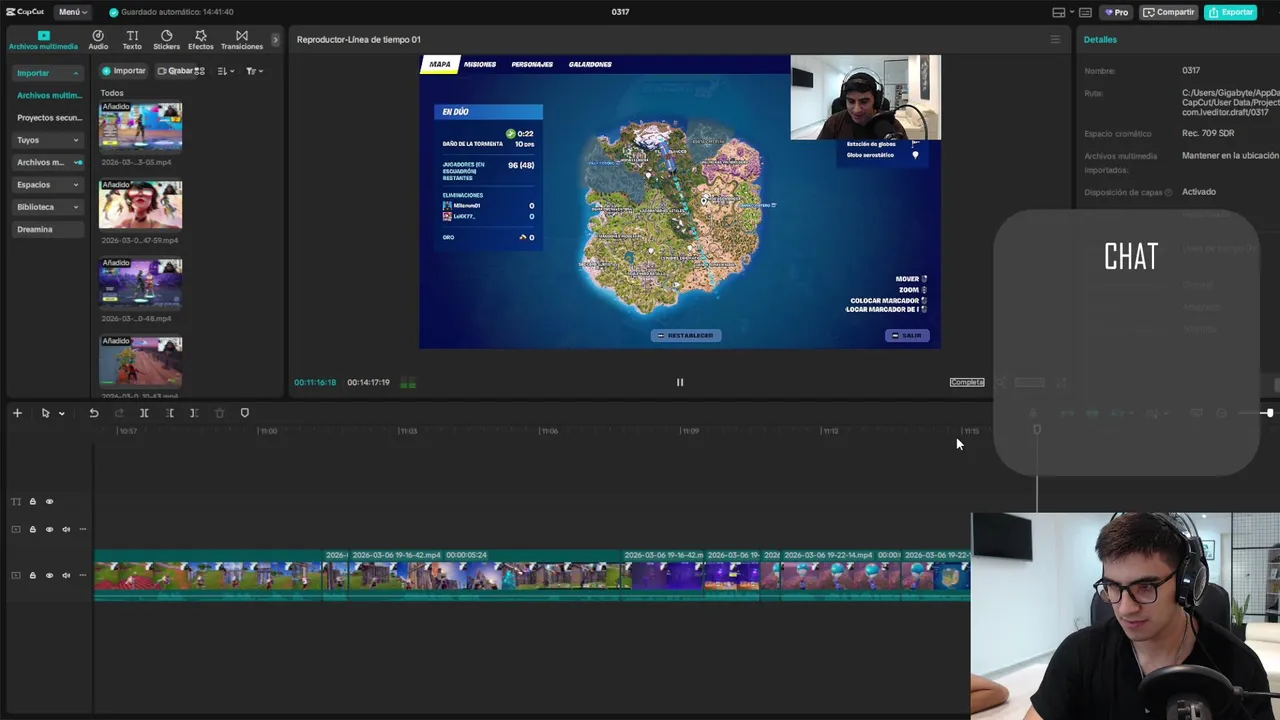Hide the text track with eye icon
This screenshot has width=1280, height=720.
tap(49, 502)
